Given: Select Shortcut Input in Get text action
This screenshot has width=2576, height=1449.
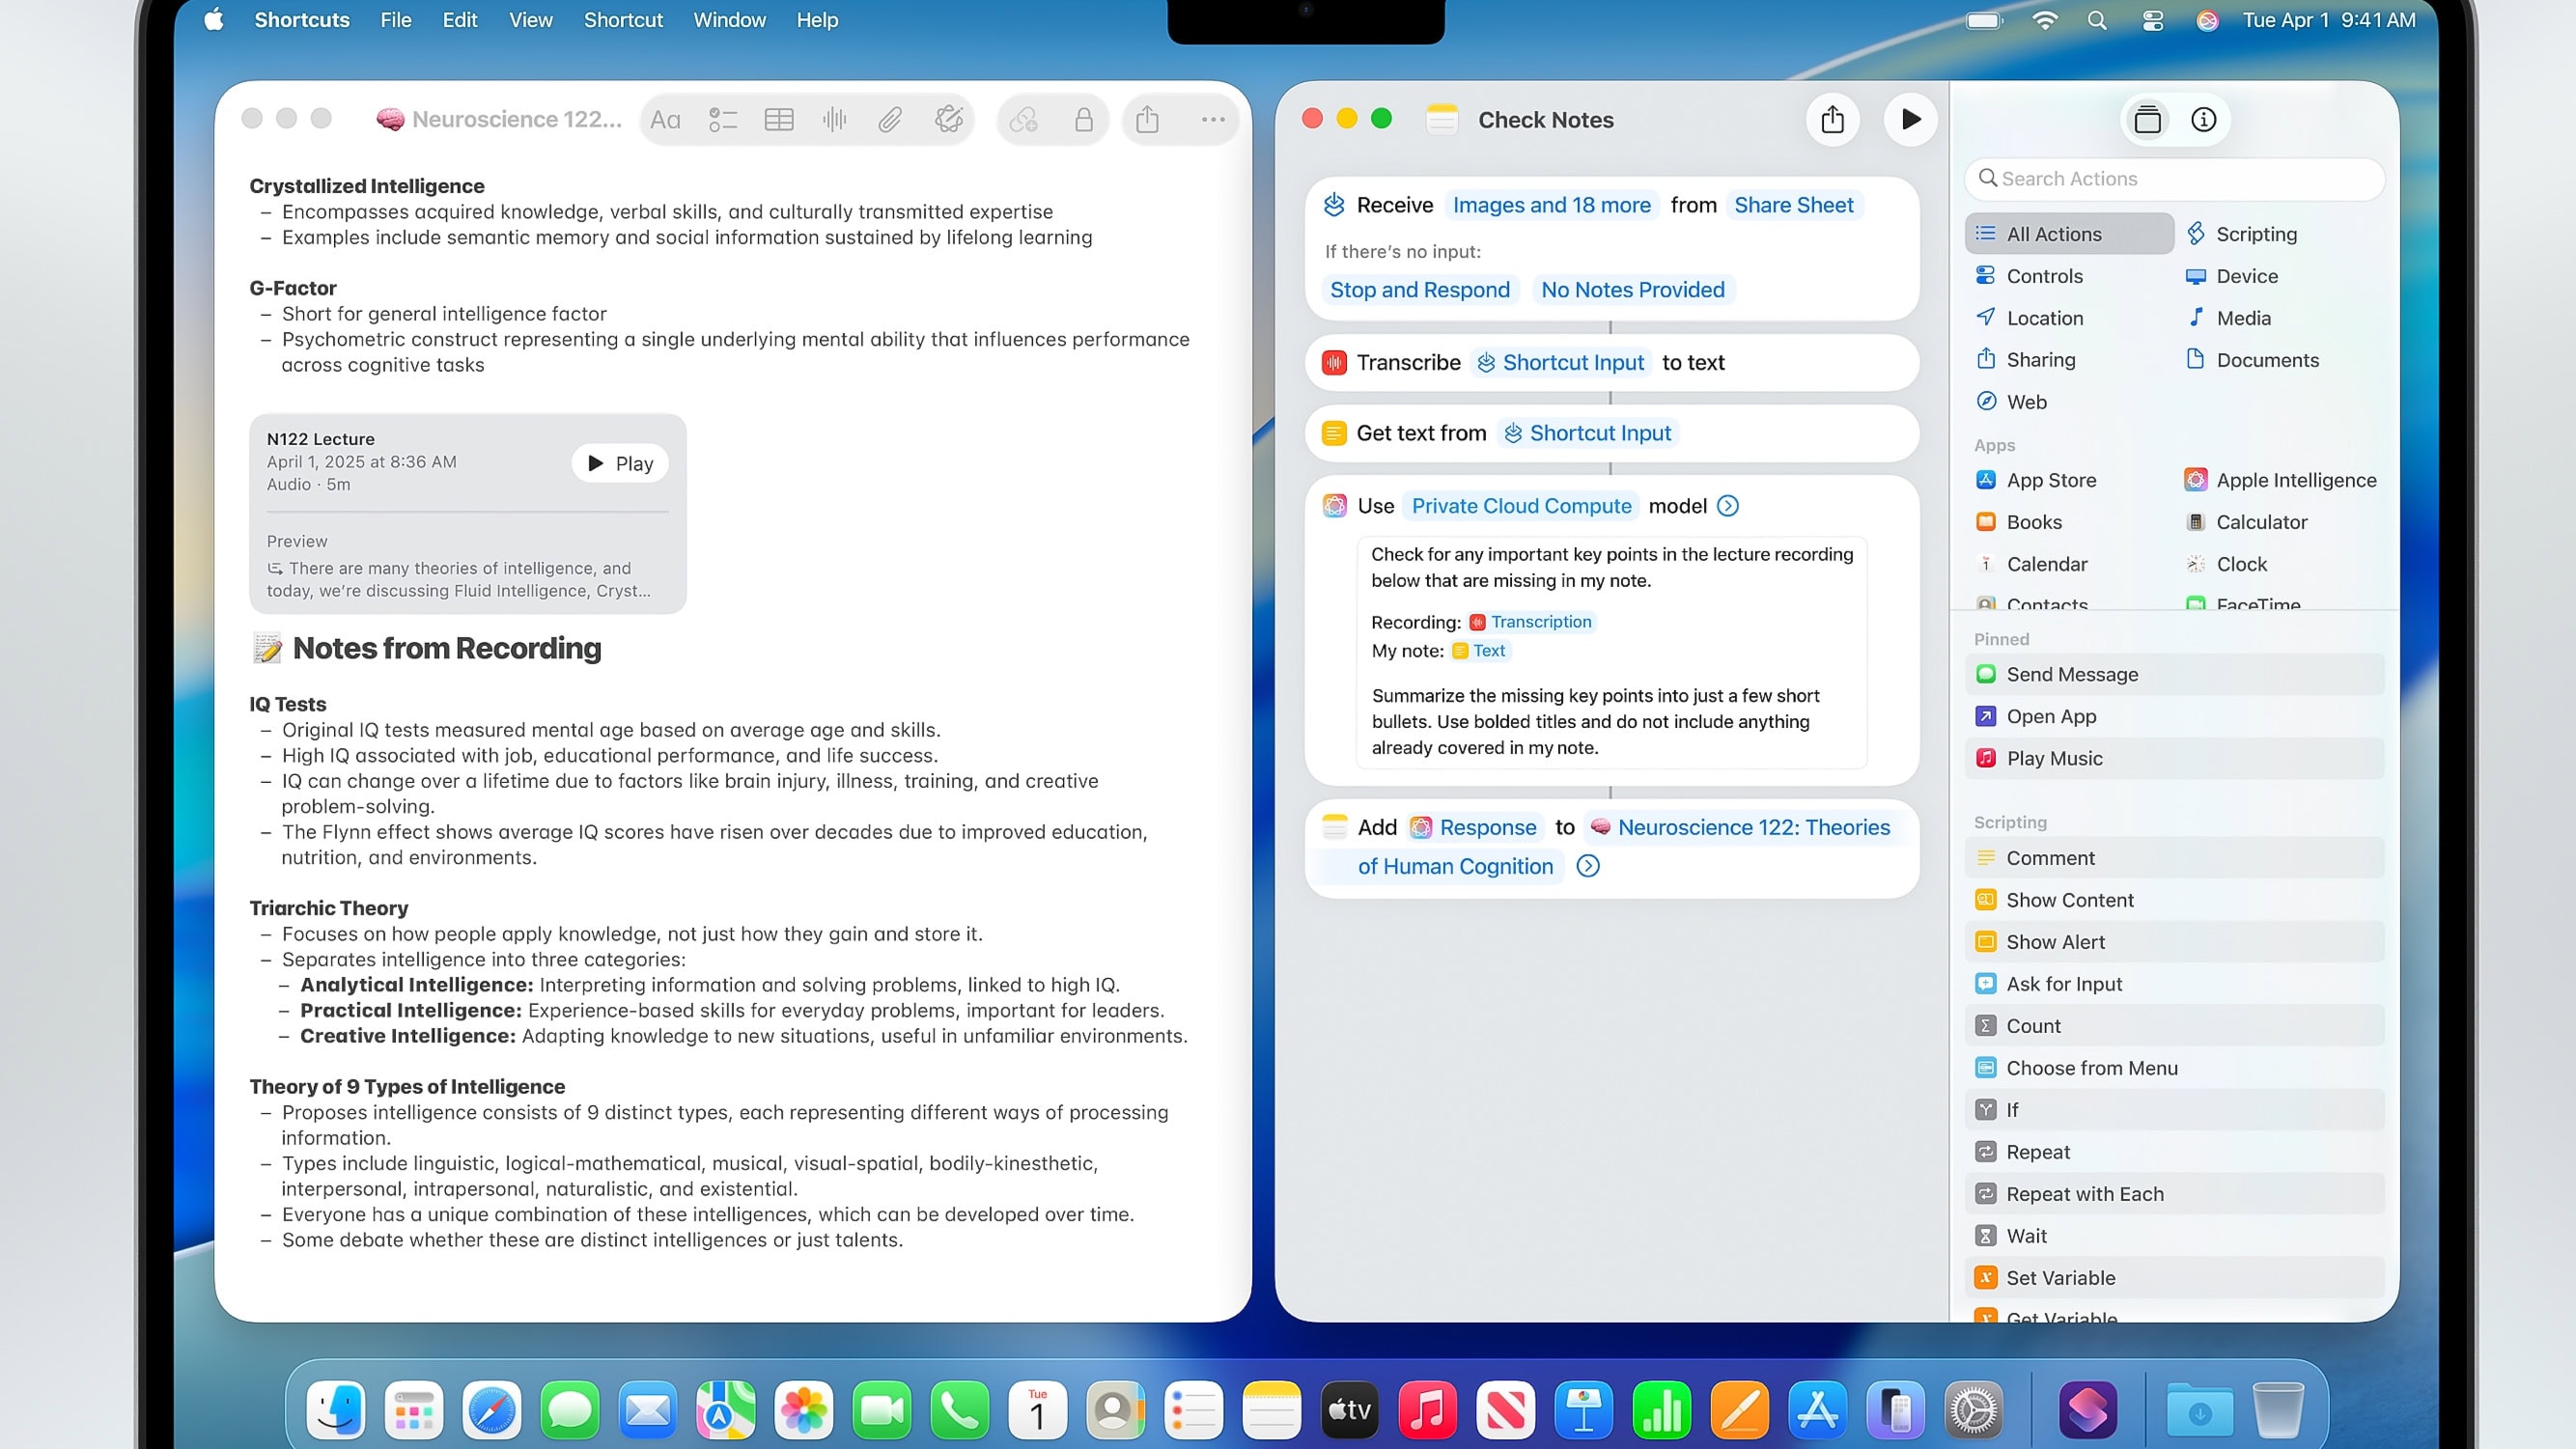Looking at the screenshot, I should [1587, 433].
